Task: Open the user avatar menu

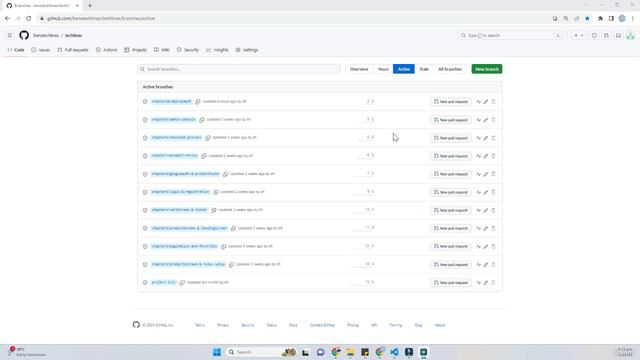Action: coord(630,36)
